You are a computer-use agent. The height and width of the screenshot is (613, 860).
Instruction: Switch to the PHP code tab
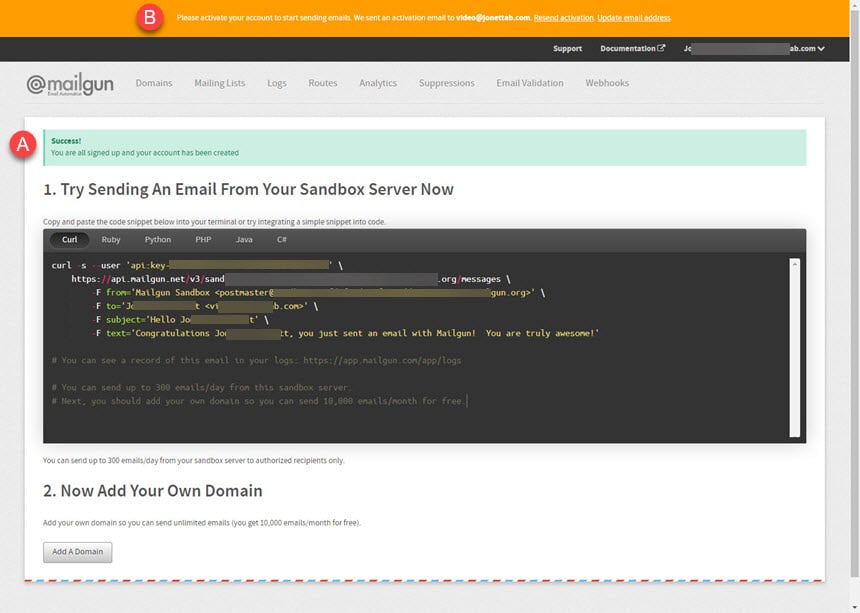tap(203, 240)
